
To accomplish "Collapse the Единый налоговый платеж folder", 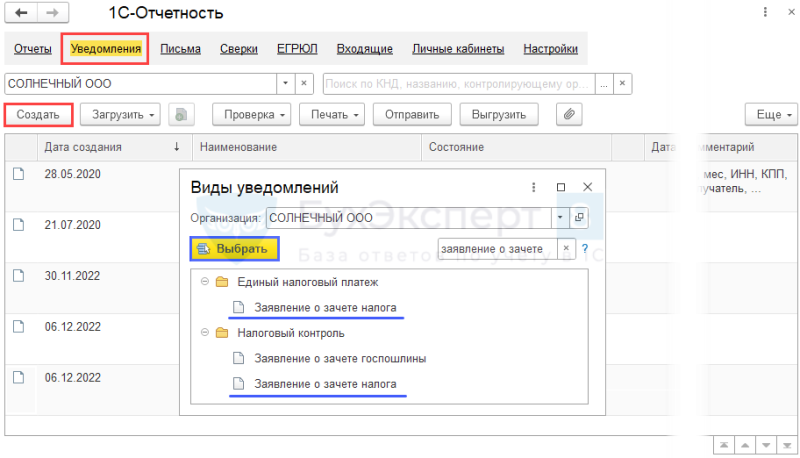I will click(205, 282).
